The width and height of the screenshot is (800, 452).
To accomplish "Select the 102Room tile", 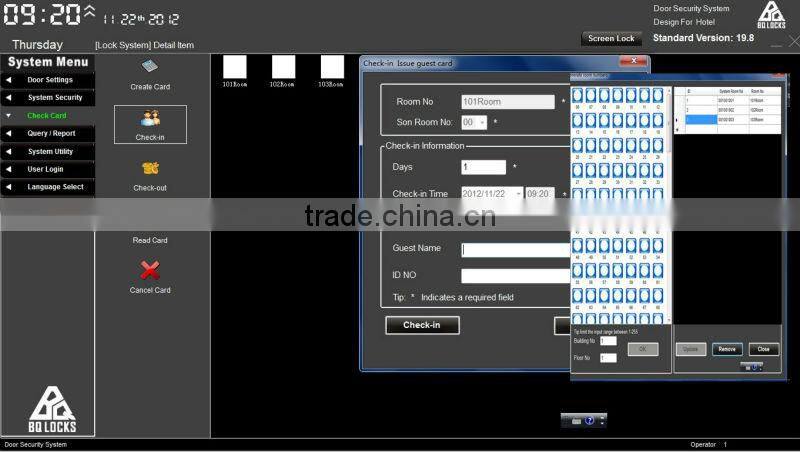I will click(x=283, y=67).
